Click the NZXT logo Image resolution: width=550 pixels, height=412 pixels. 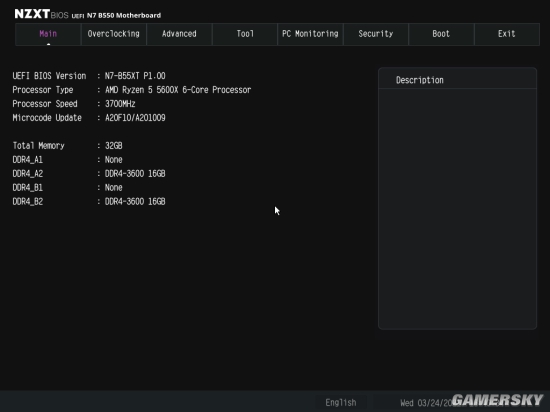(32, 14)
